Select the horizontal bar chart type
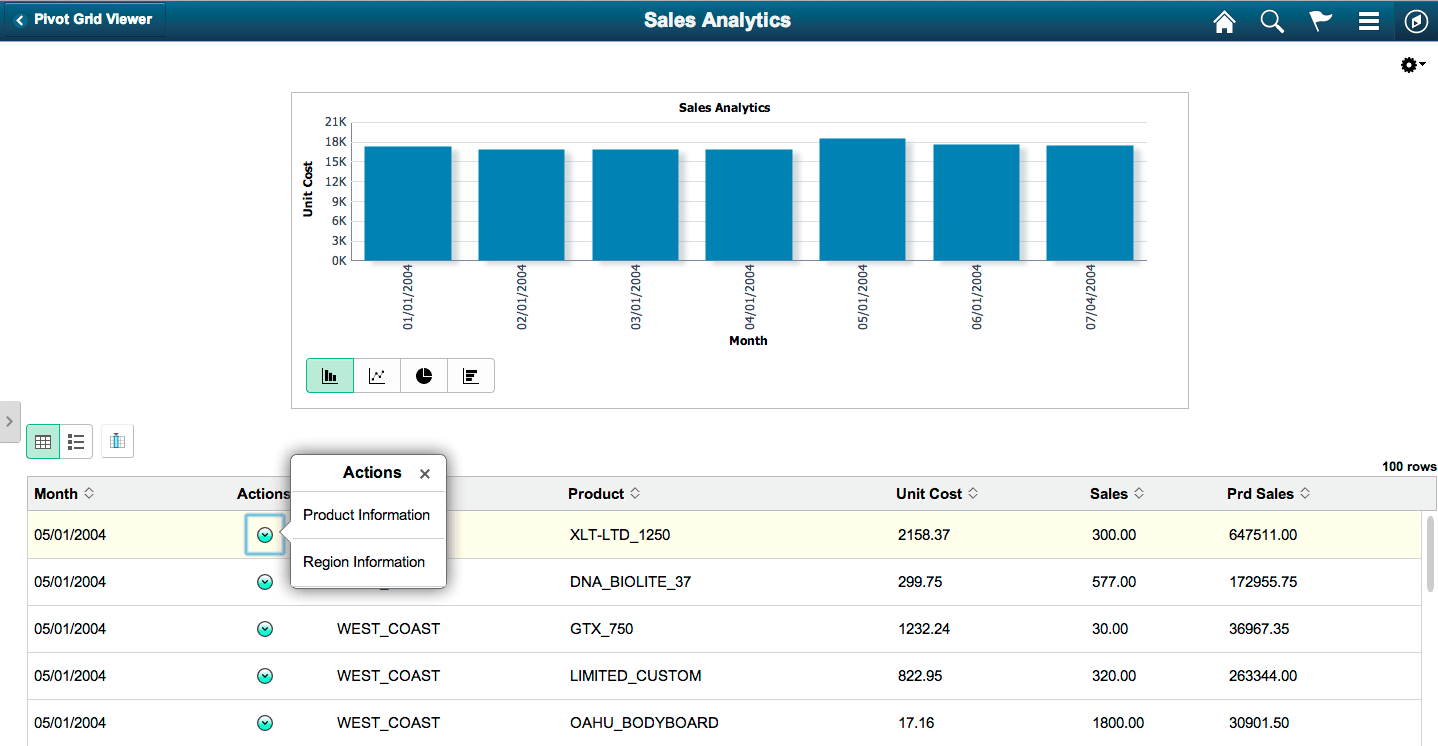The height and width of the screenshot is (746, 1438). (x=470, y=375)
